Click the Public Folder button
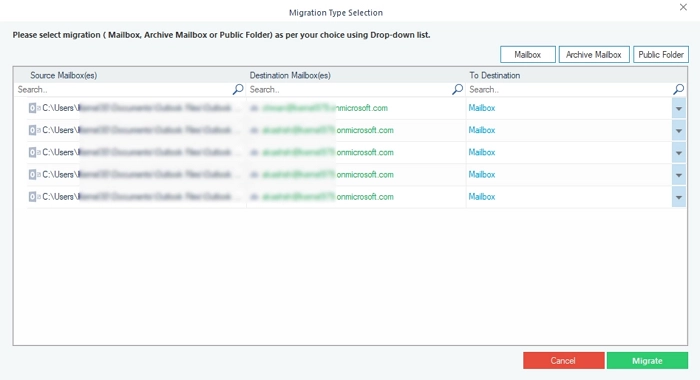Screen dimensions: 700x380 tap(661, 54)
